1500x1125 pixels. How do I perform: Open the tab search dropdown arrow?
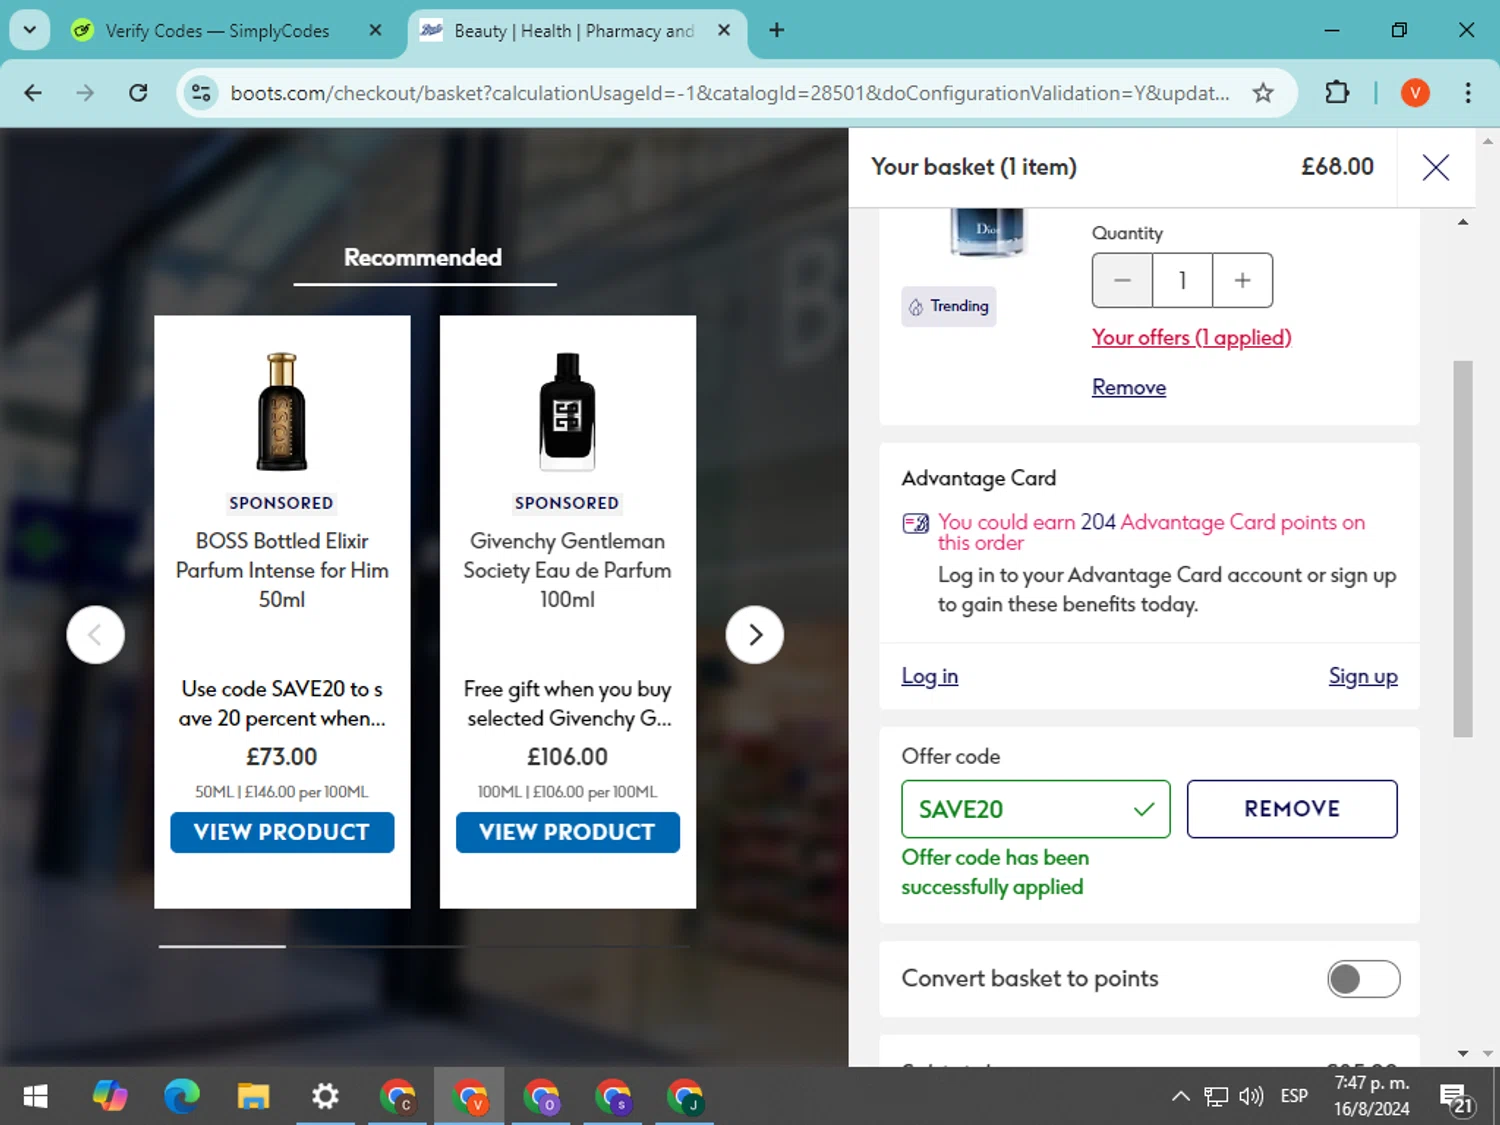pos(30,30)
